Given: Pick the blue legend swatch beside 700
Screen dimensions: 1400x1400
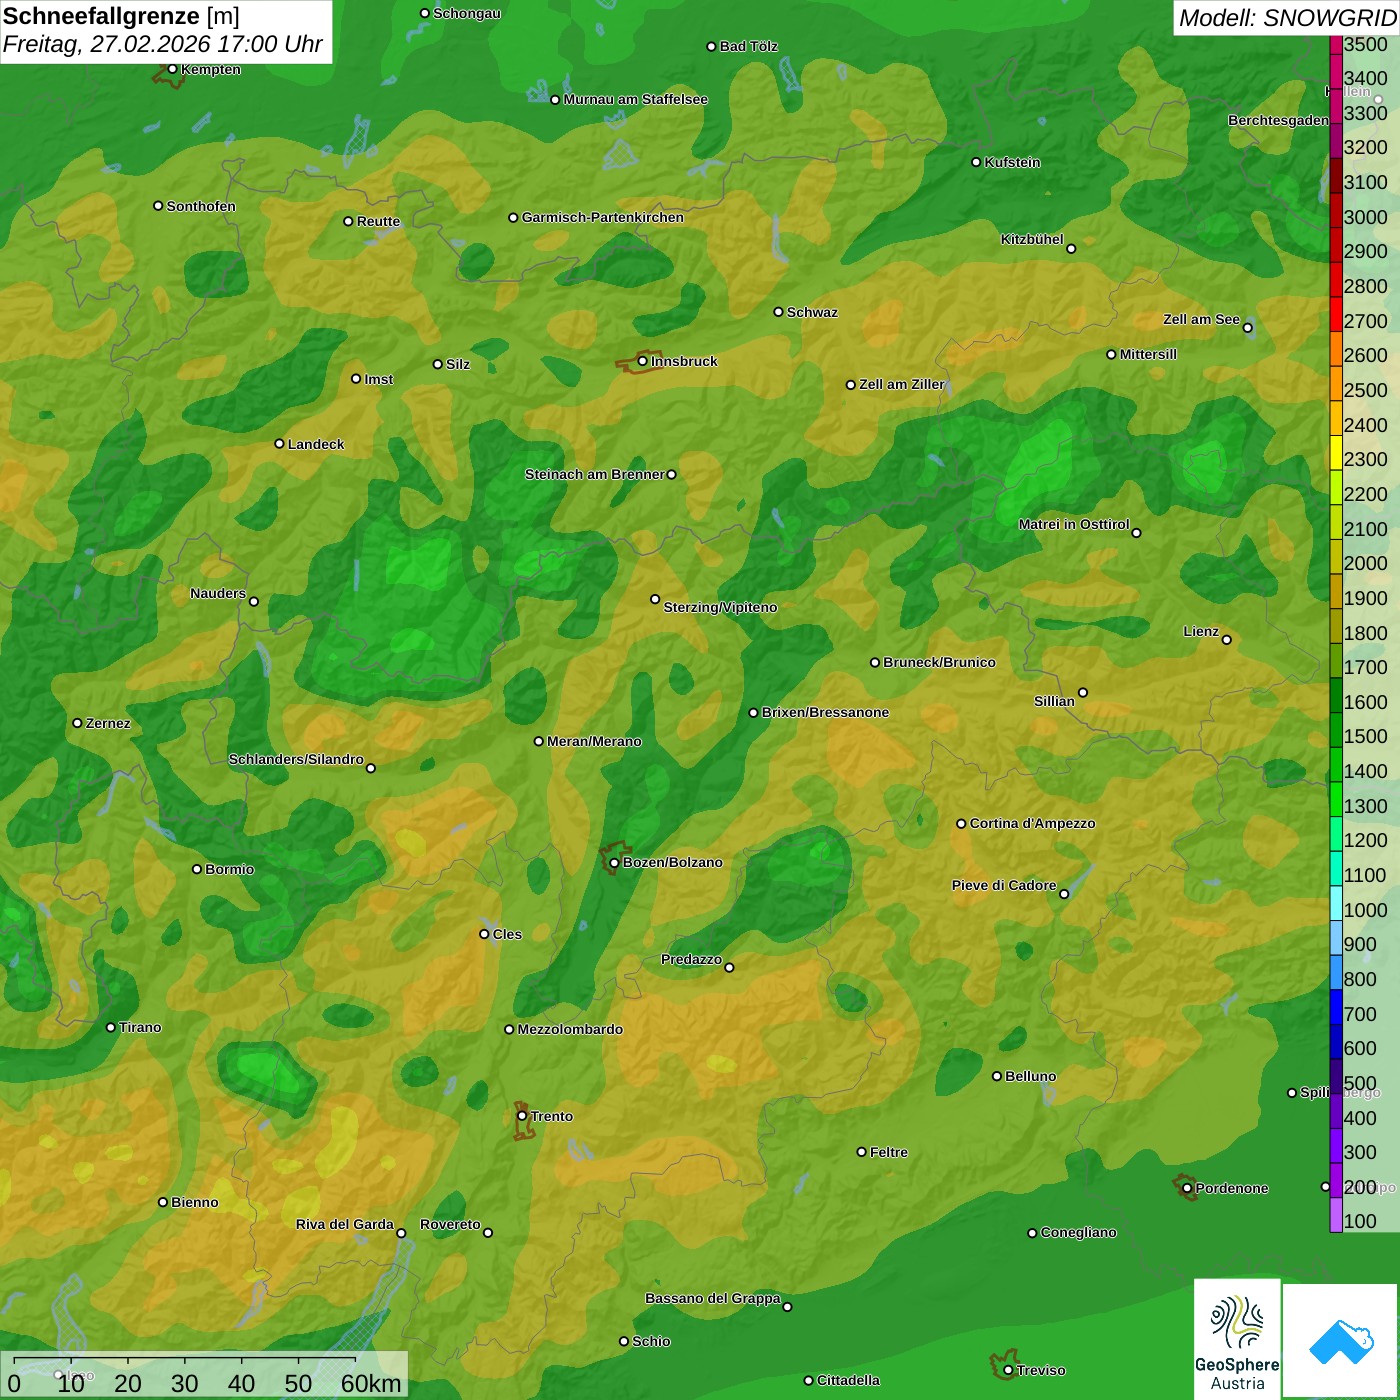Looking at the screenshot, I should click(x=1336, y=1006).
